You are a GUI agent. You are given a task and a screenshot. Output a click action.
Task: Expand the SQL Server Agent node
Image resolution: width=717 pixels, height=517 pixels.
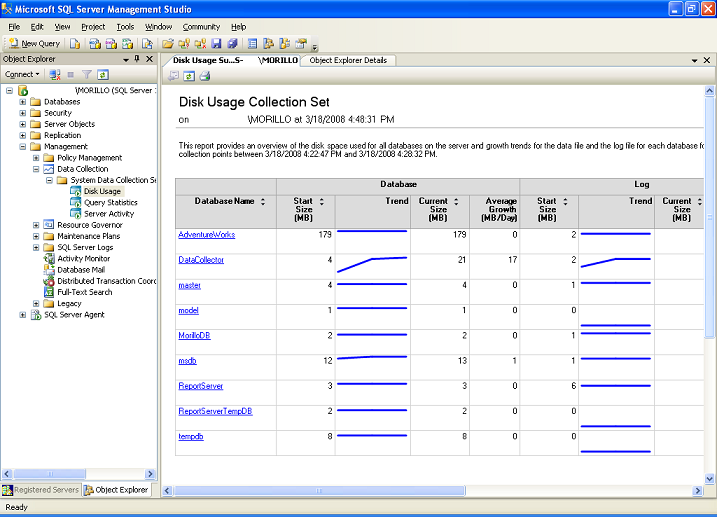(x=22, y=314)
